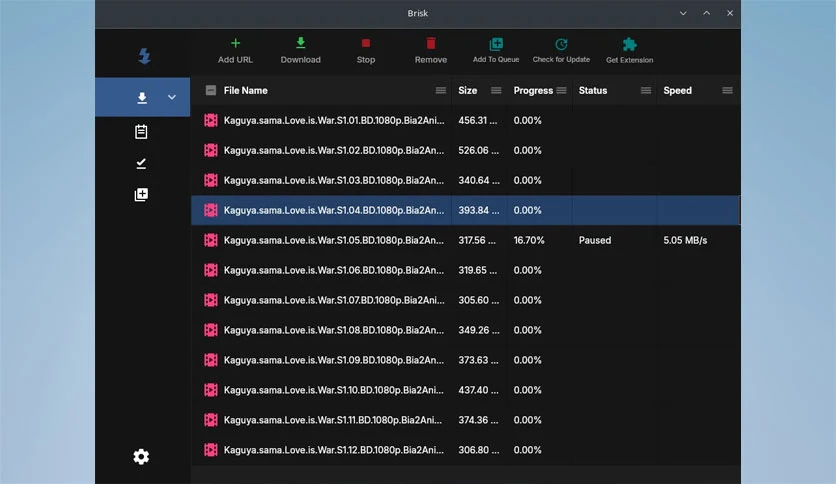Remove selected item with the trash icon
Viewport: 836px width, 484px height.
coord(431,43)
